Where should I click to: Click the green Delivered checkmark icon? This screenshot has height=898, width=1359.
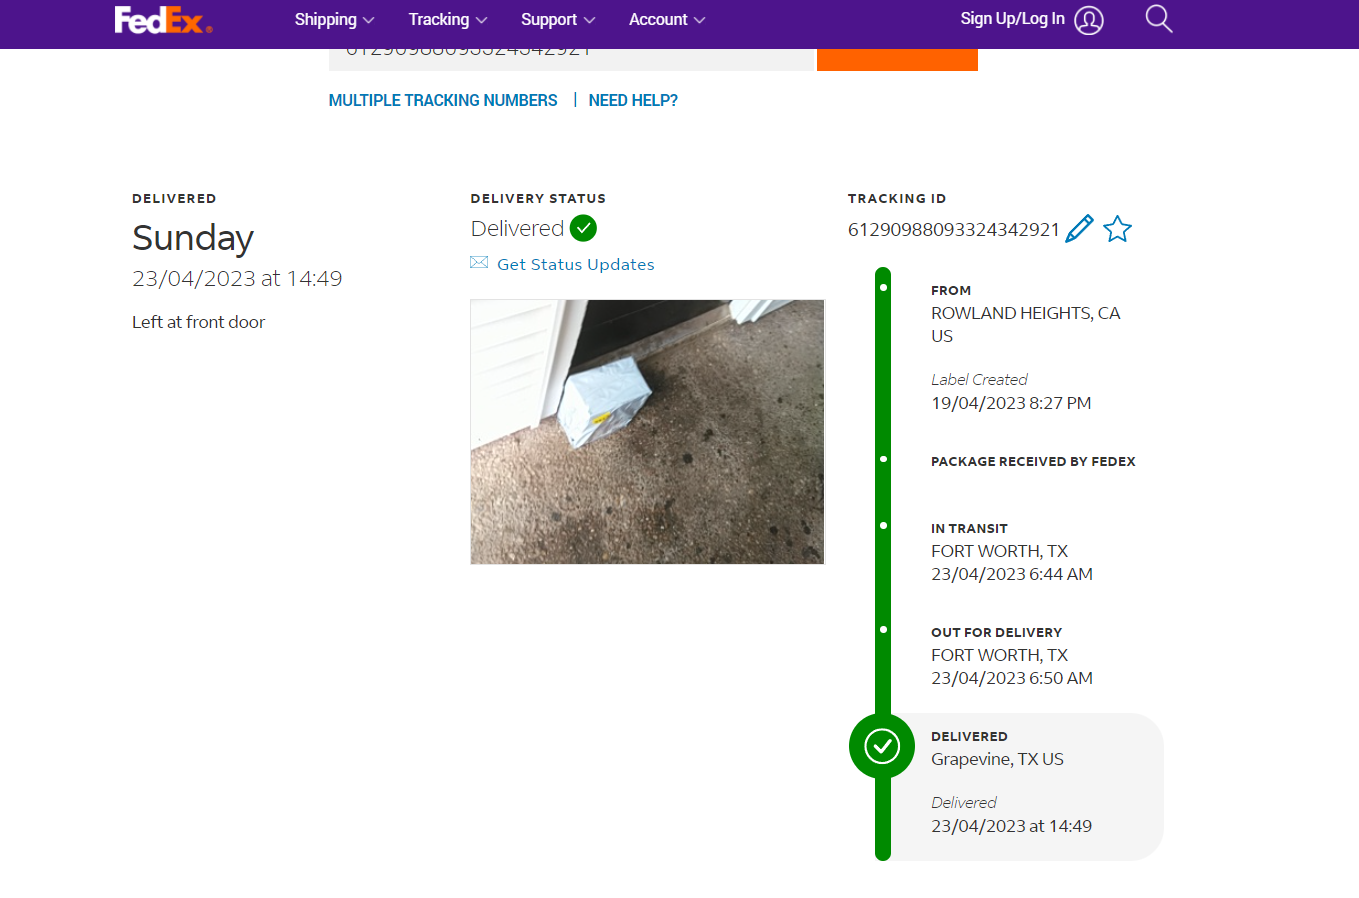(x=583, y=228)
